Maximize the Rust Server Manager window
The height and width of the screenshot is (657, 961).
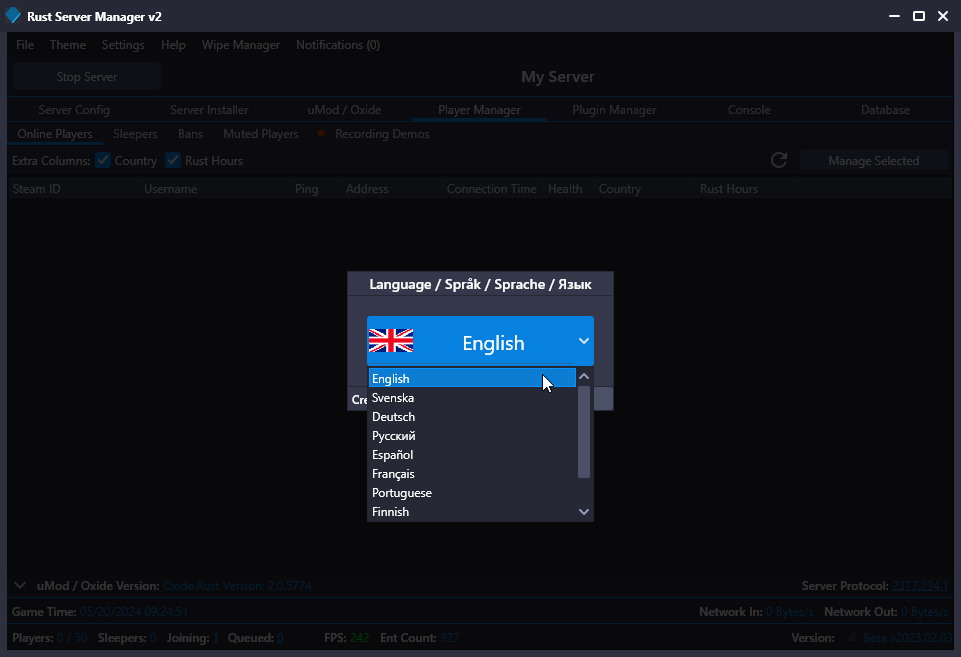tap(918, 16)
